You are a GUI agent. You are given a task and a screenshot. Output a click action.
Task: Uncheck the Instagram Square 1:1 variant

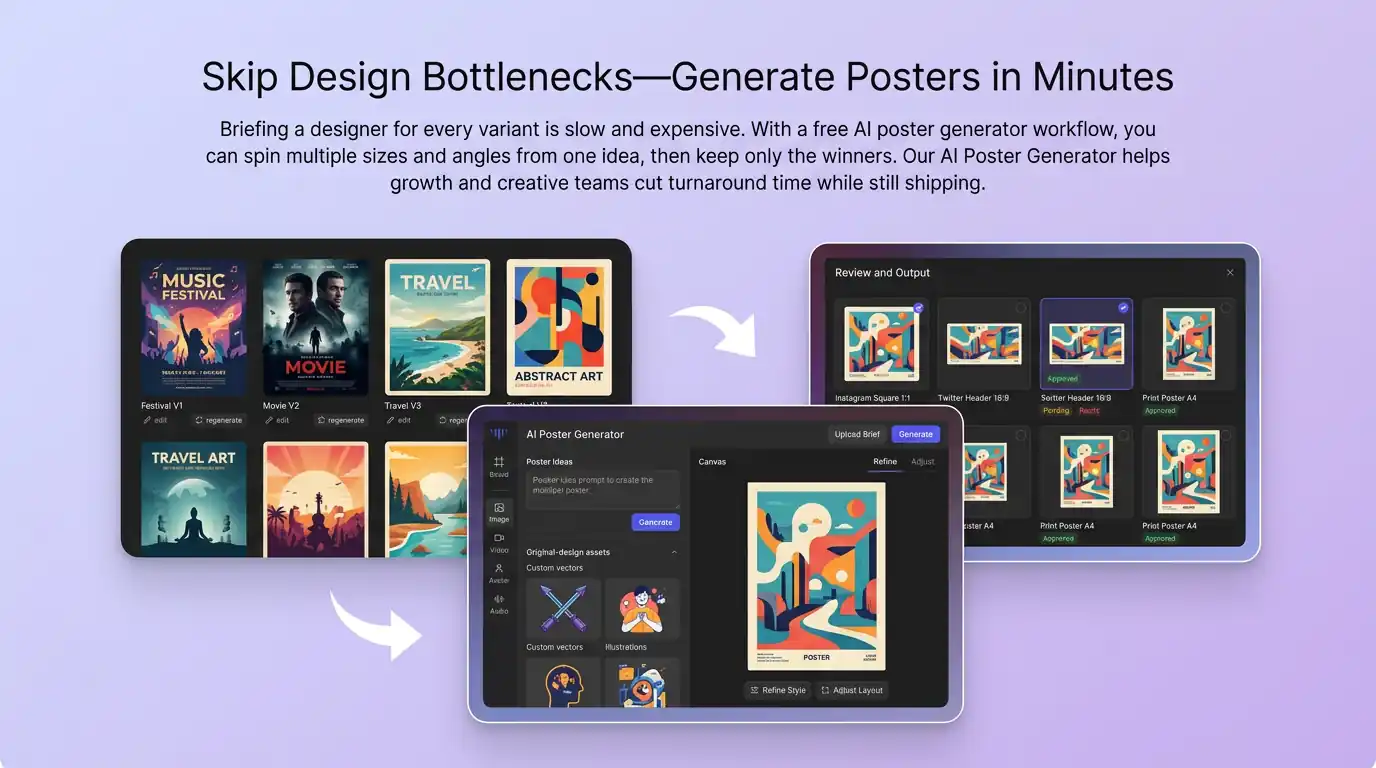coord(918,308)
